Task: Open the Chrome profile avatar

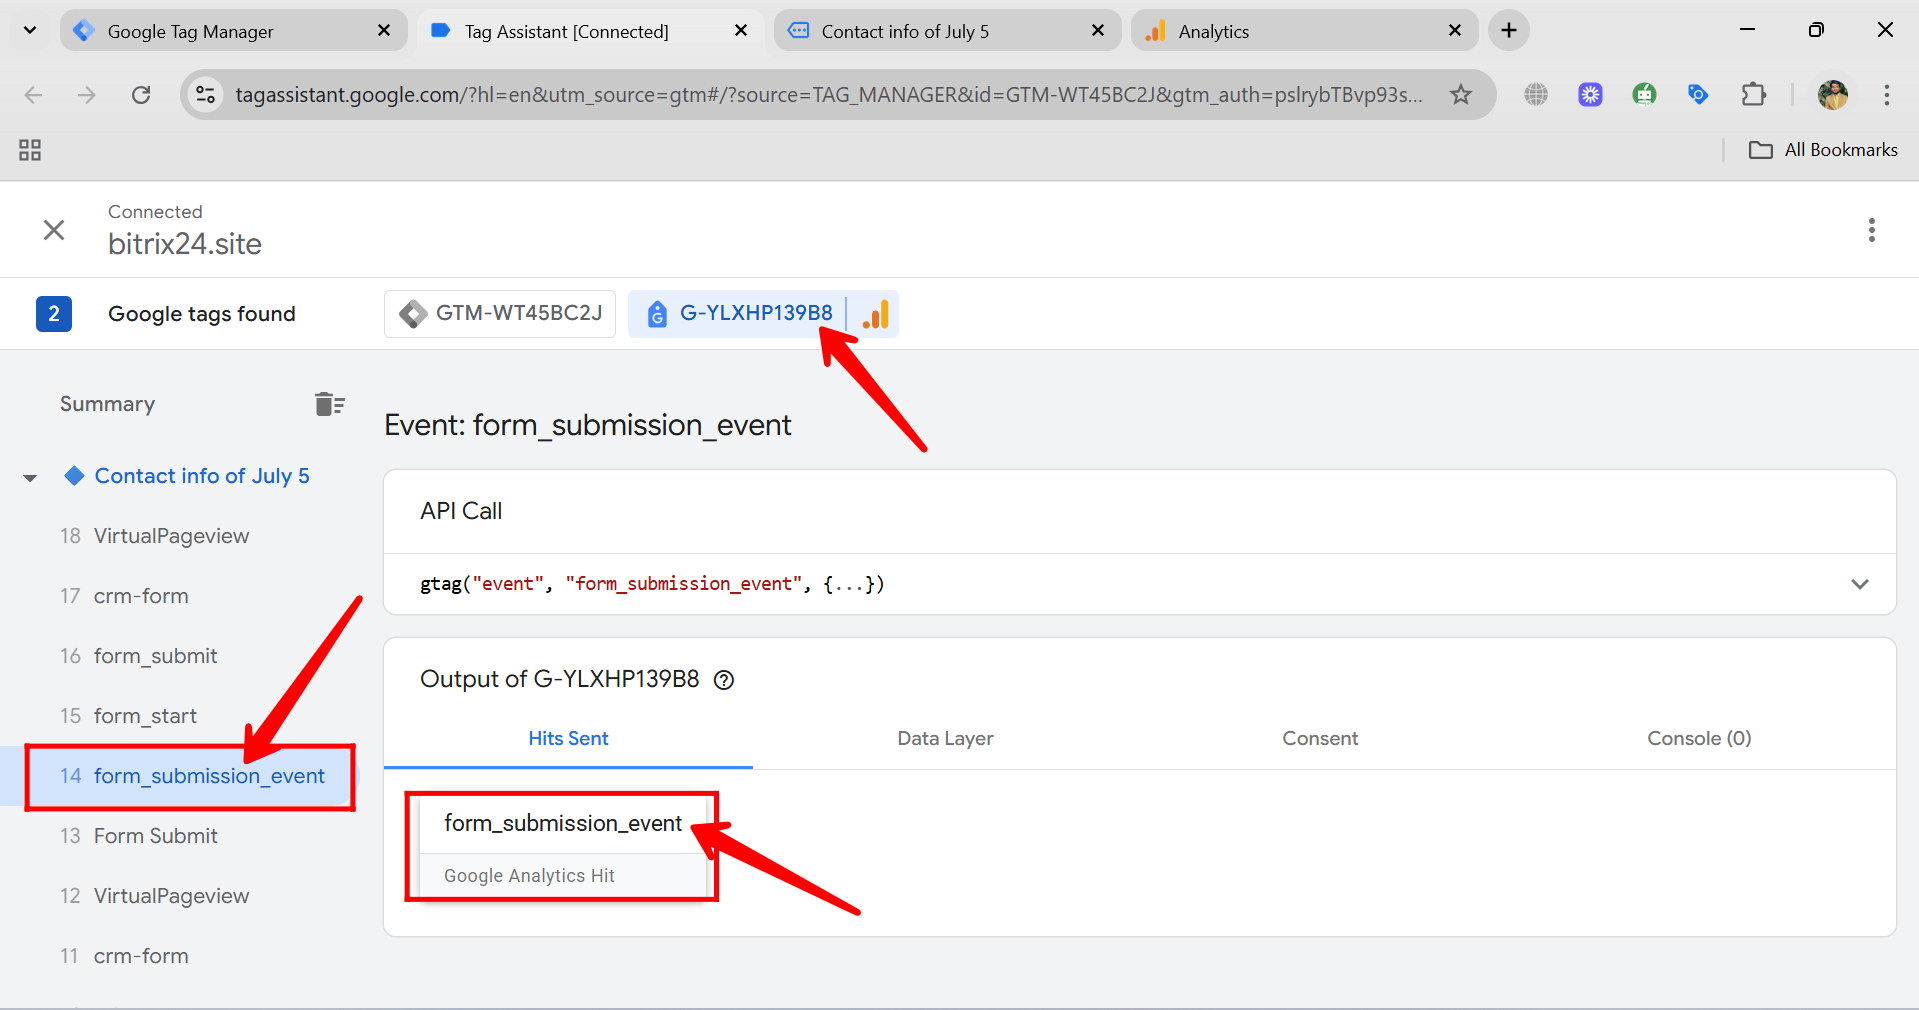Action: (1833, 95)
